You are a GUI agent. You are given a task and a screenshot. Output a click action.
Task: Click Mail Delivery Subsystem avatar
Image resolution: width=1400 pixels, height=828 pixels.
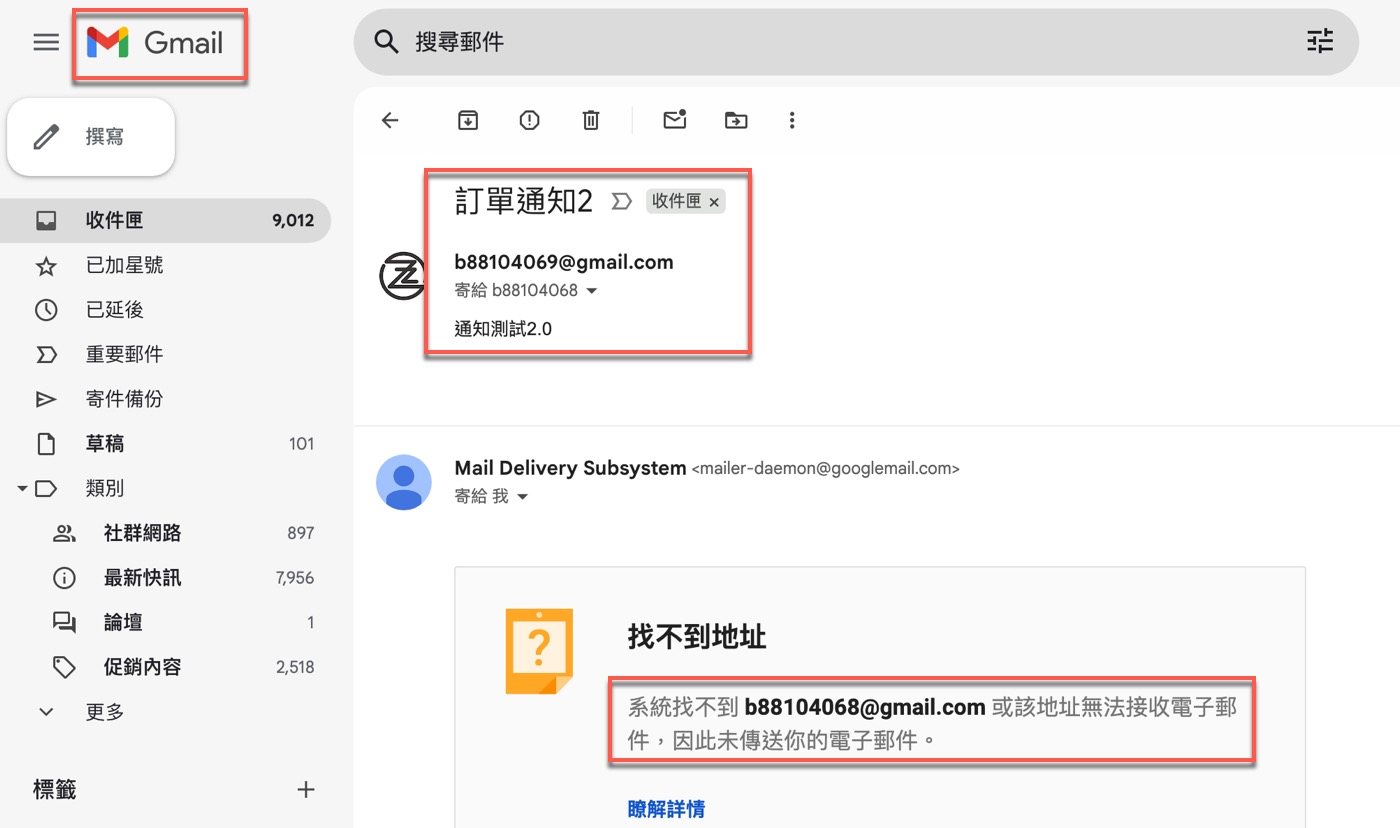click(x=403, y=482)
